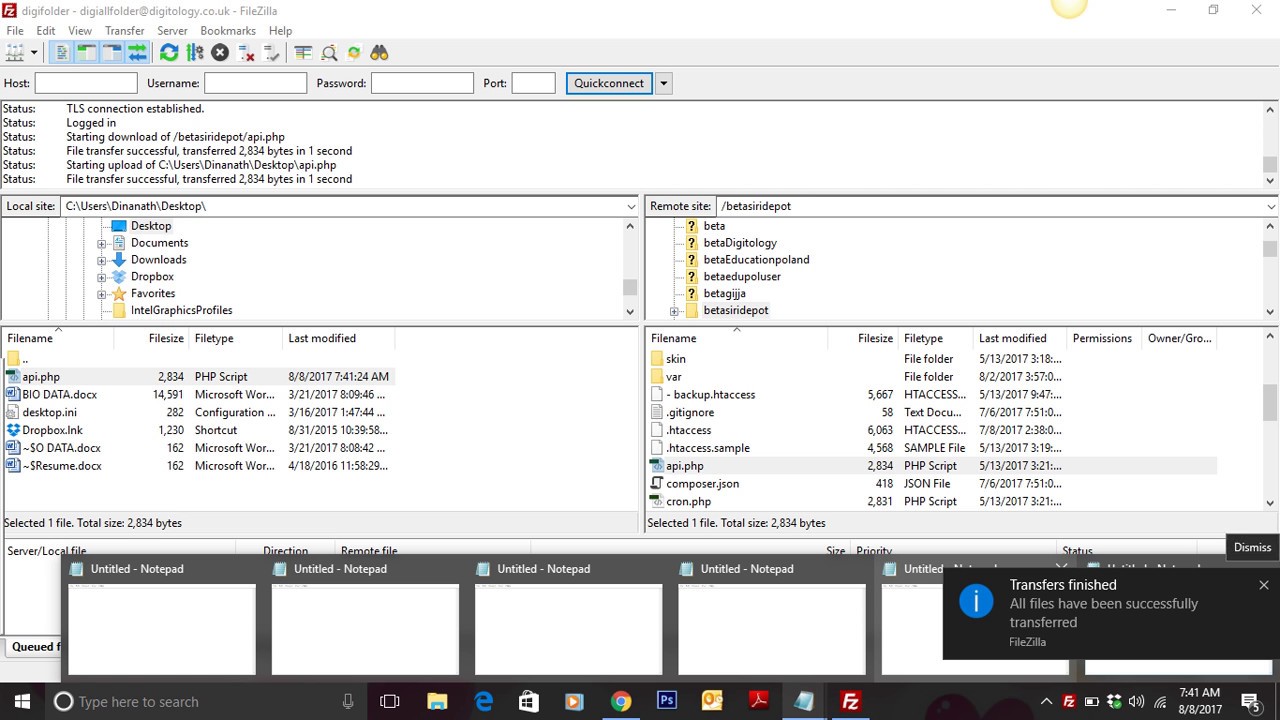The height and width of the screenshot is (720, 1280).
Task: Open the File menu
Action: click(x=15, y=31)
